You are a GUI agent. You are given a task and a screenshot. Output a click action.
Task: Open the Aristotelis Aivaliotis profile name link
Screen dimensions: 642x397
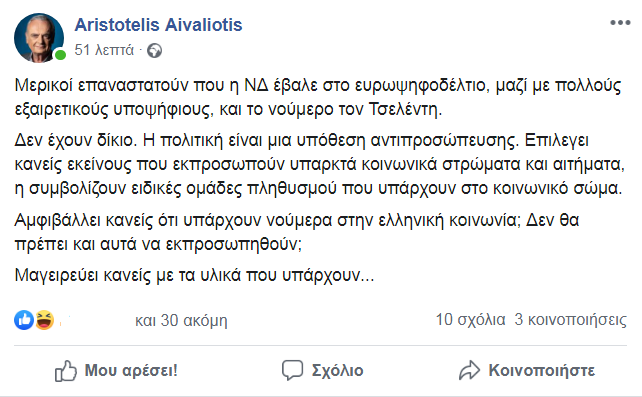(x=158, y=25)
